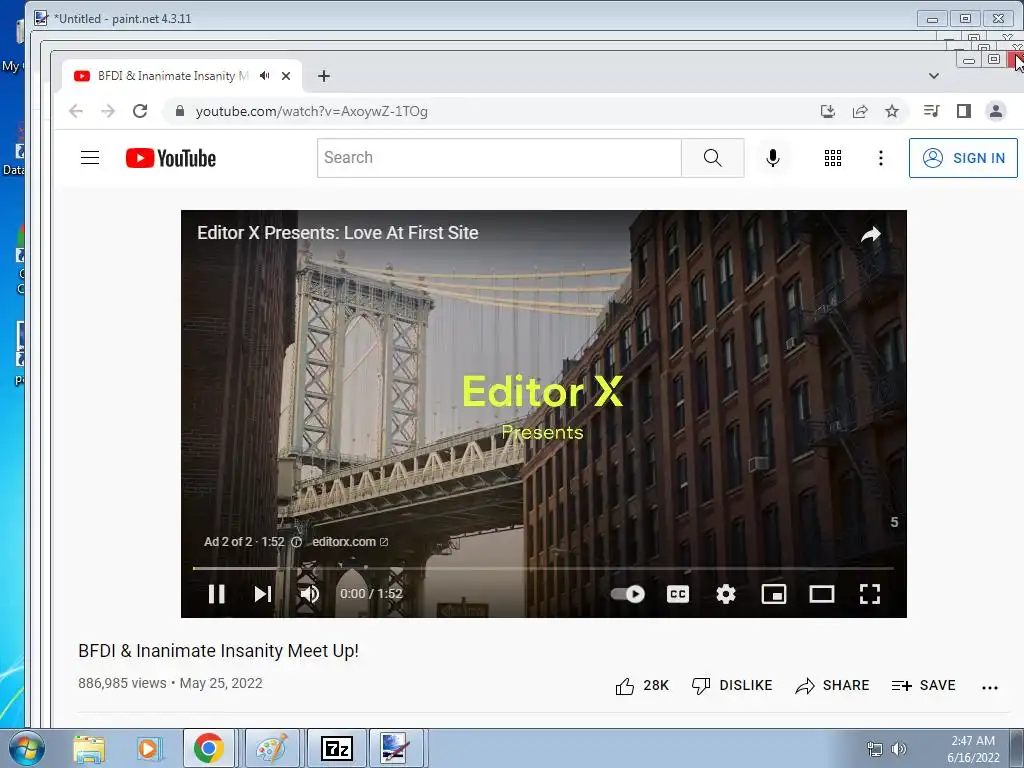Image resolution: width=1024 pixels, height=768 pixels.
Task: Open YouTube settings three-dot menu
Action: click(x=880, y=158)
